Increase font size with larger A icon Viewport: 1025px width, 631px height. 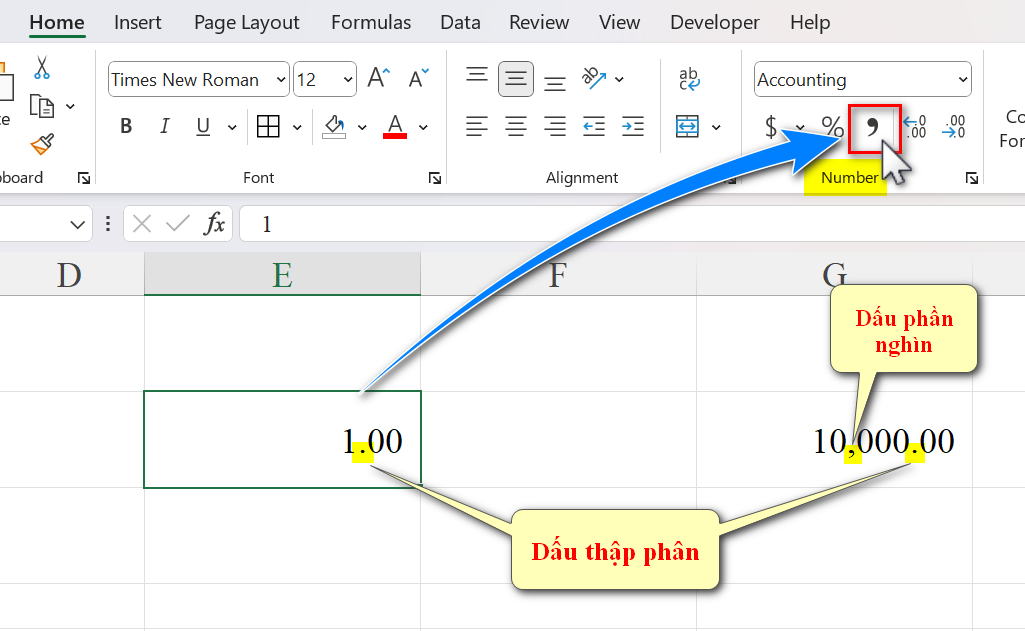(377, 78)
